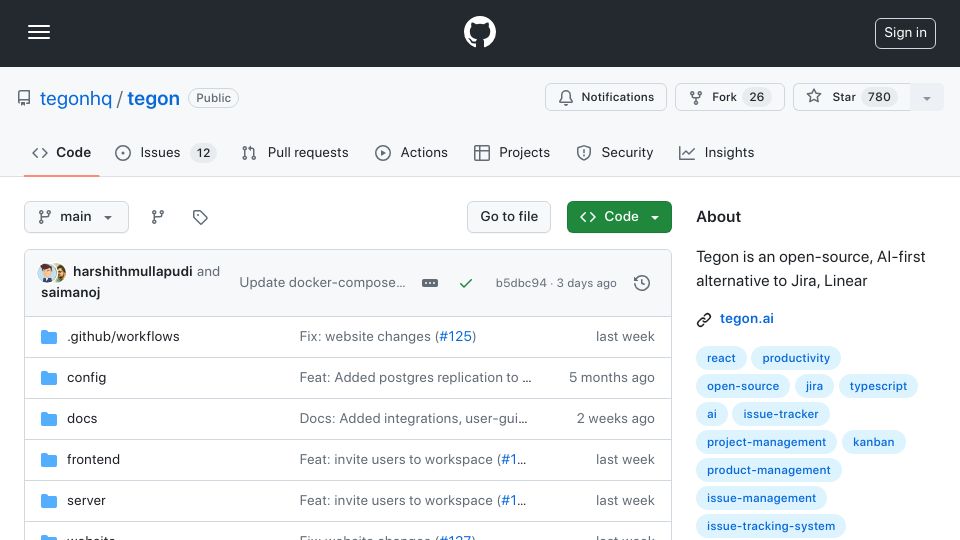
Task: View the commit's green check status
Action: [466, 283]
